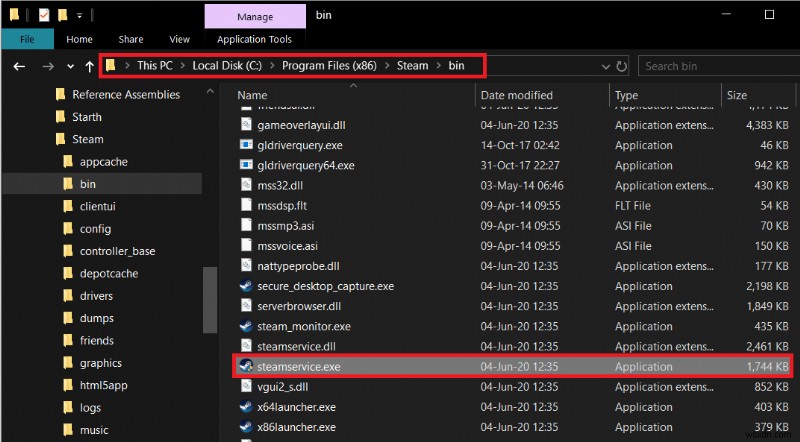The height and width of the screenshot is (442, 800).
Task: Click the Search bin field
Action: pyautogui.click(x=718, y=66)
